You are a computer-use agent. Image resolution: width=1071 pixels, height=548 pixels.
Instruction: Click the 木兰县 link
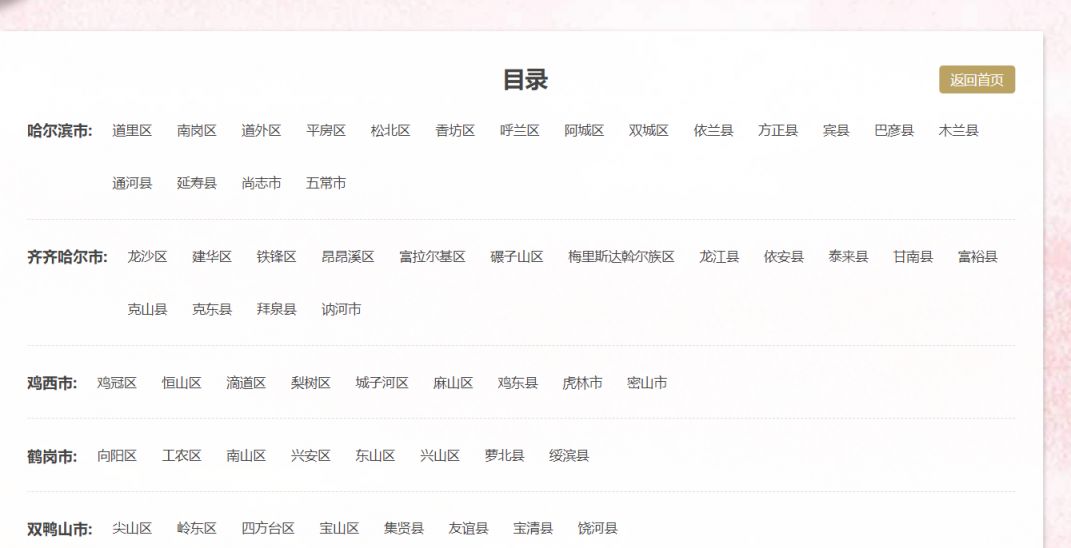(958, 131)
